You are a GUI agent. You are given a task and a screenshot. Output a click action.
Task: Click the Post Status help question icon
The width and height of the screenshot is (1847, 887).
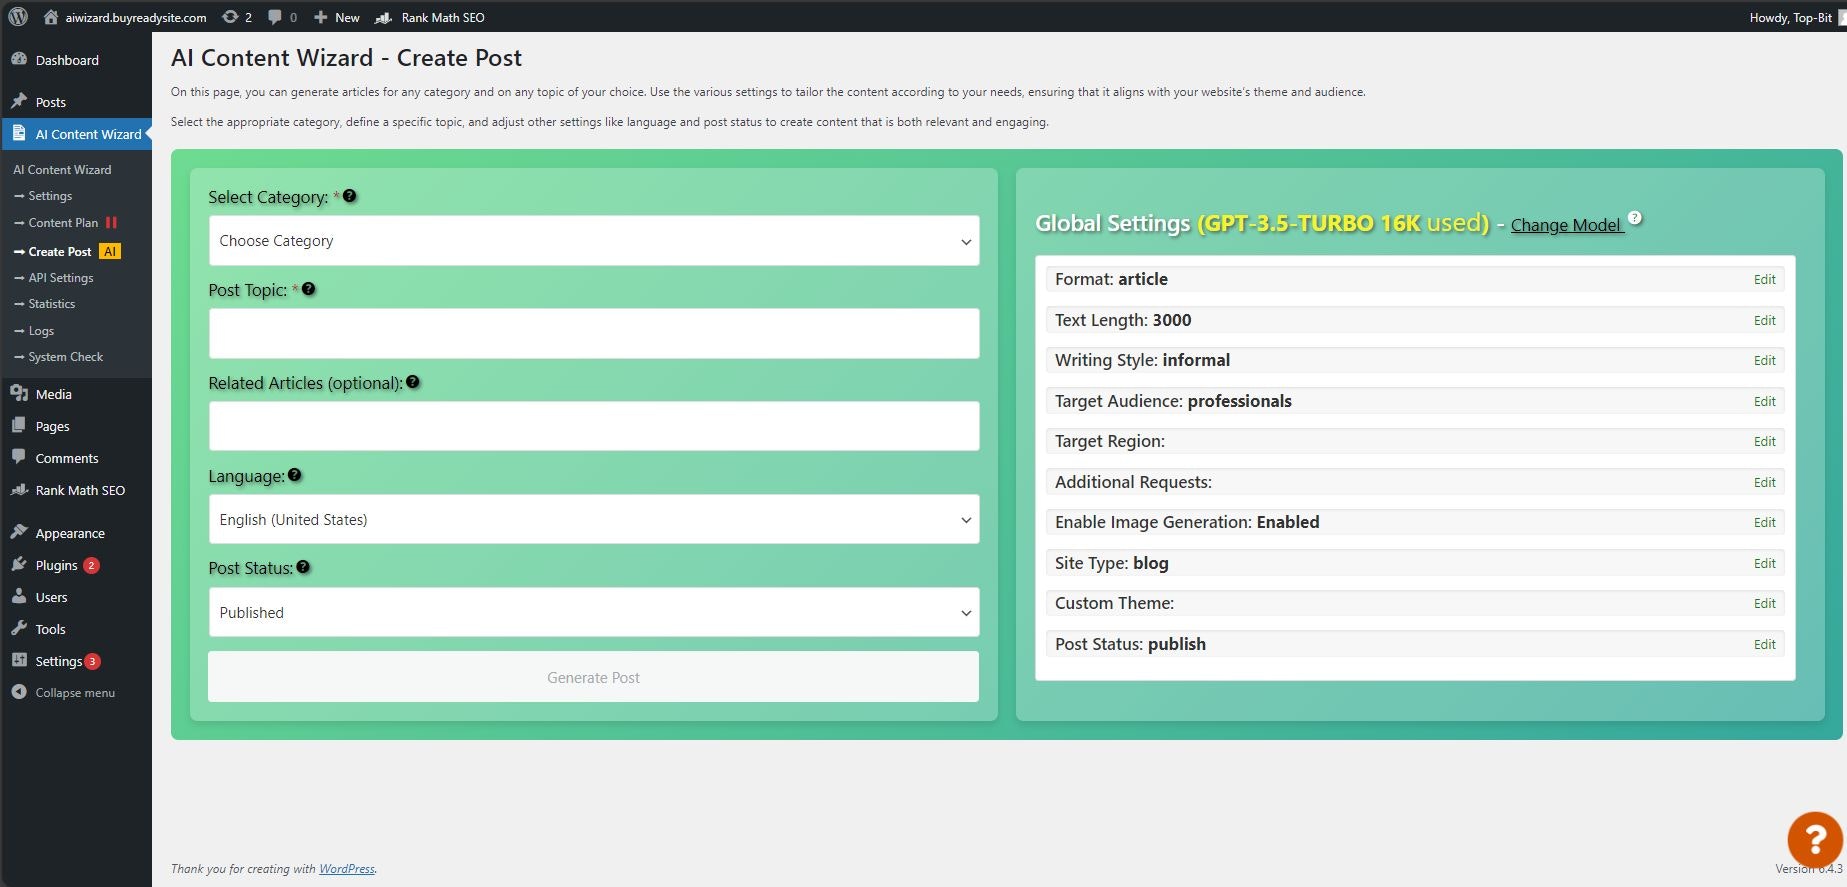(303, 567)
